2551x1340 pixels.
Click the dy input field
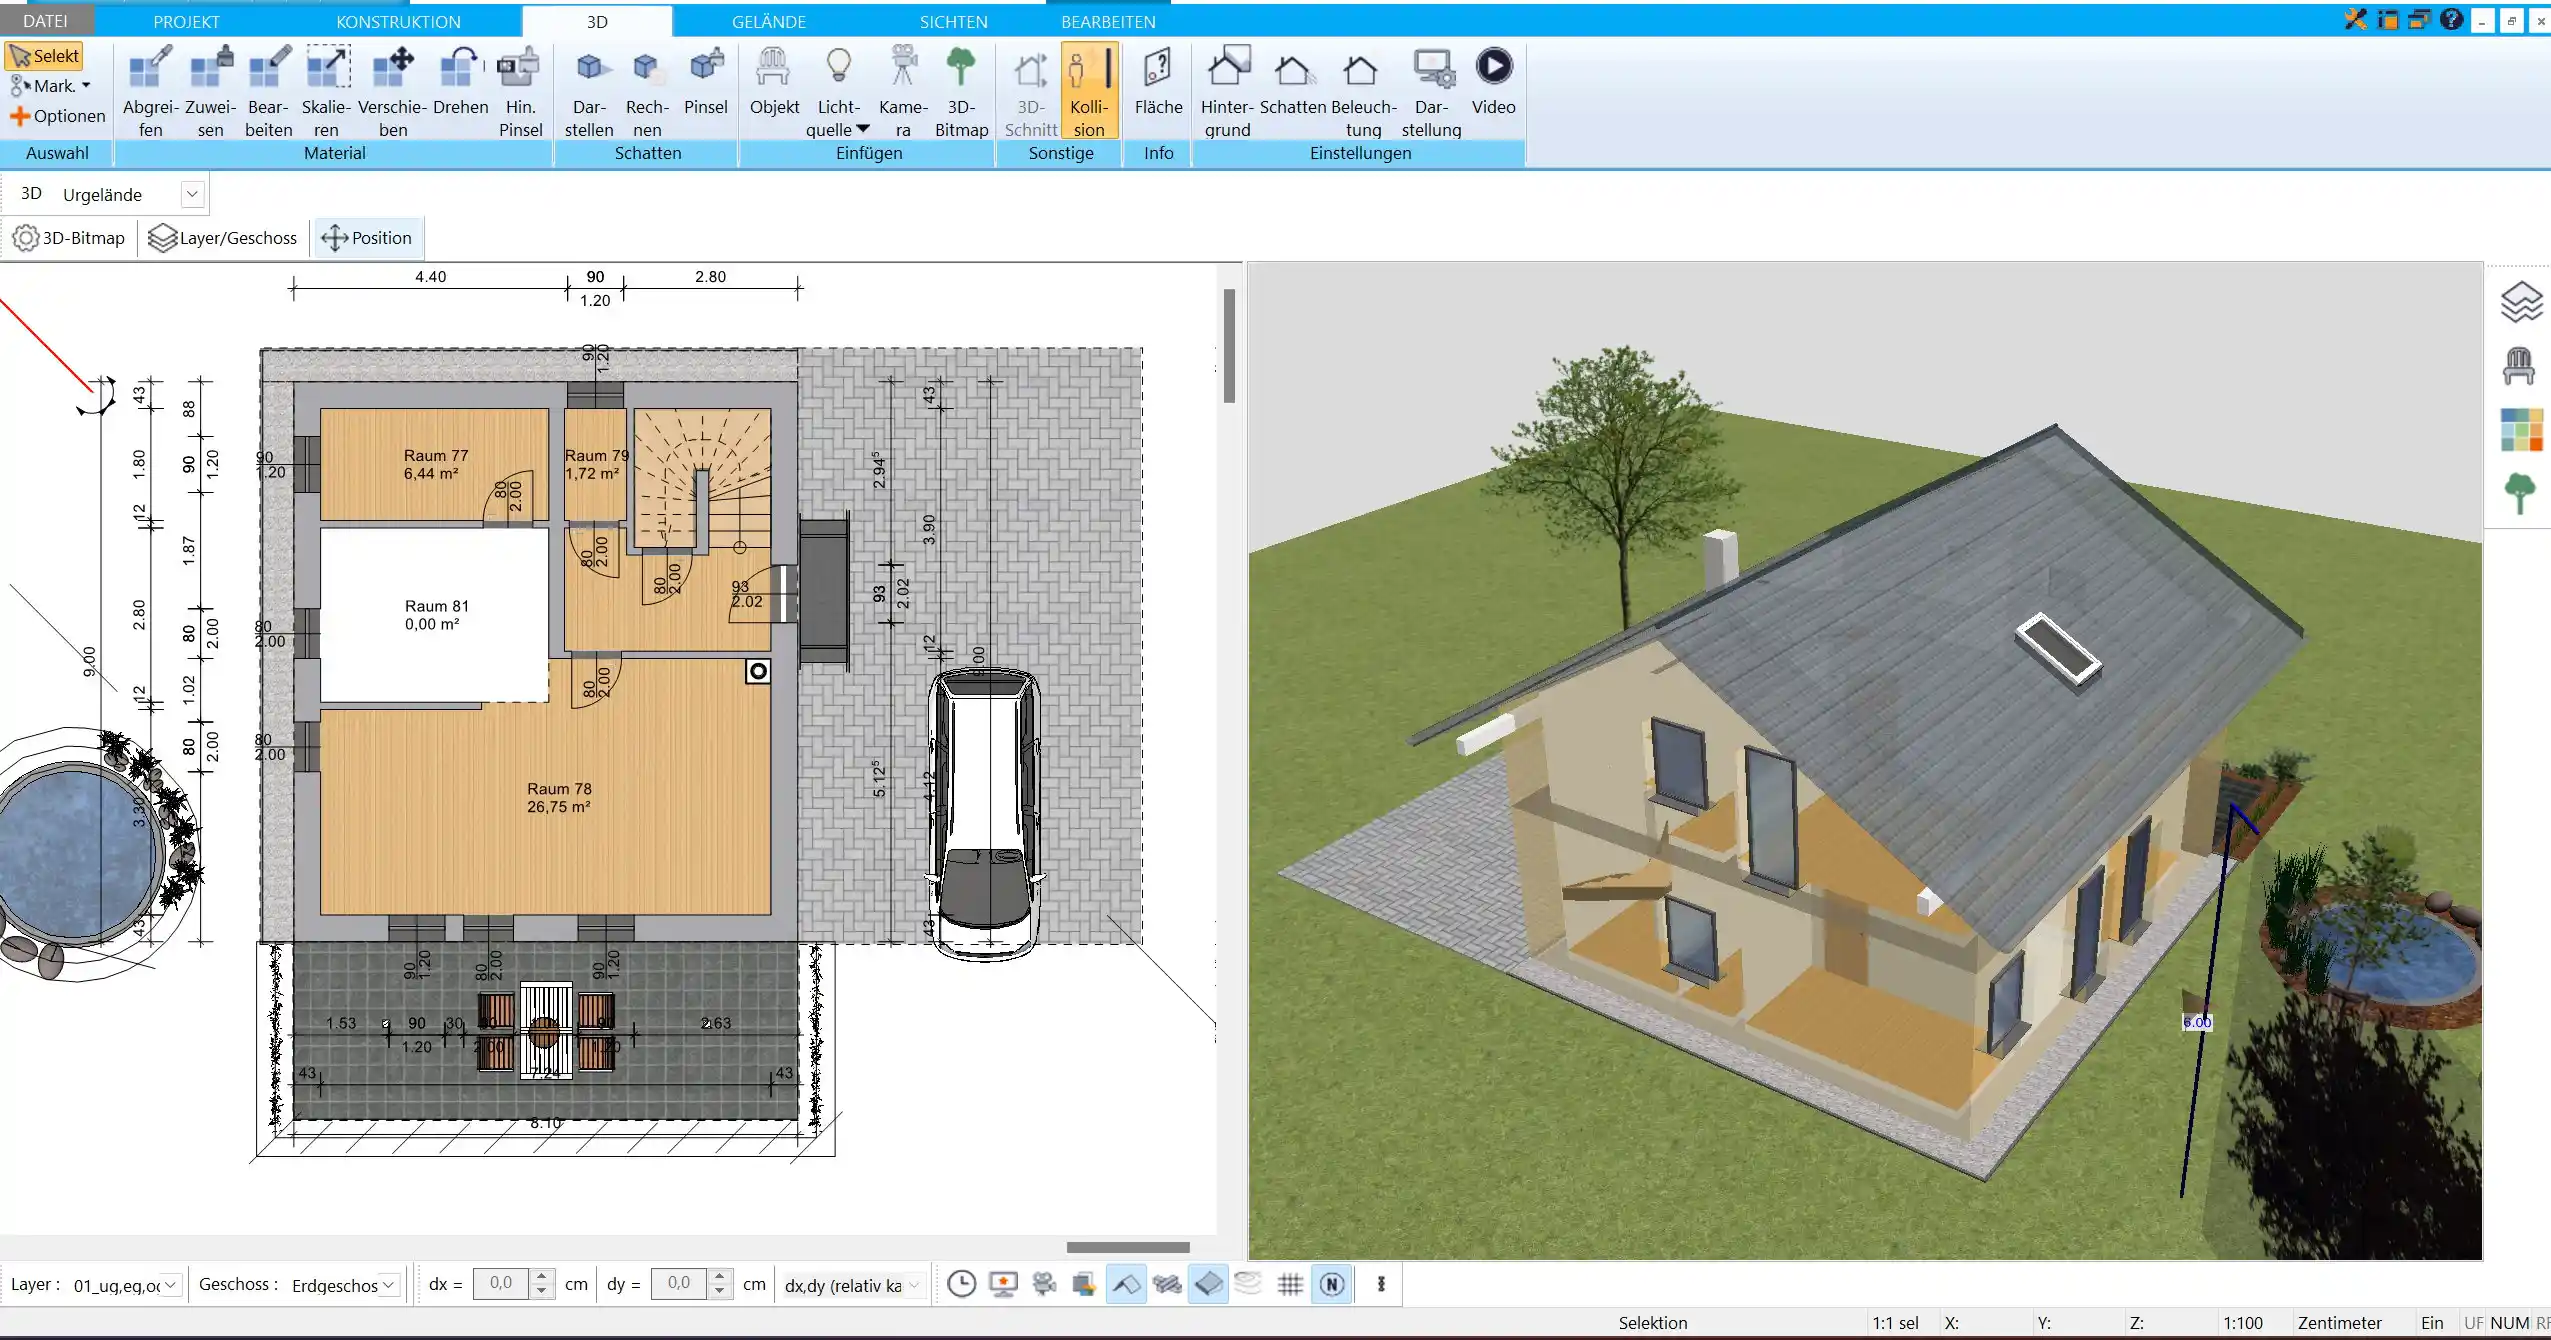(x=680, y=1284)
